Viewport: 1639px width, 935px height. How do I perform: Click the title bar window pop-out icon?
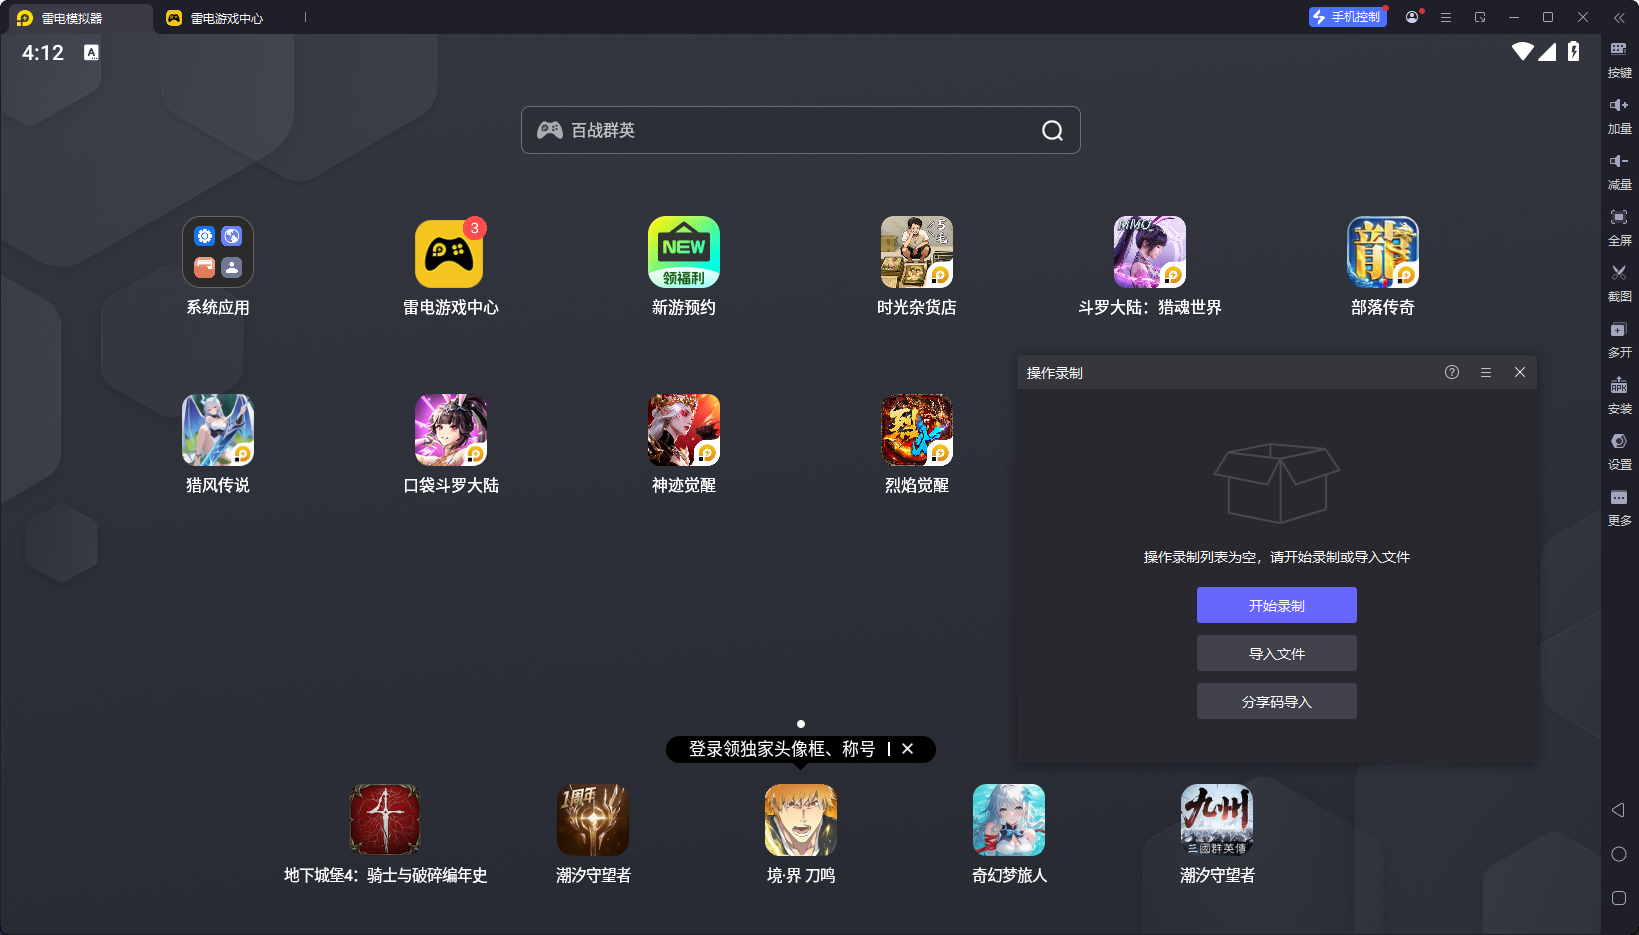click(1480, 17)
